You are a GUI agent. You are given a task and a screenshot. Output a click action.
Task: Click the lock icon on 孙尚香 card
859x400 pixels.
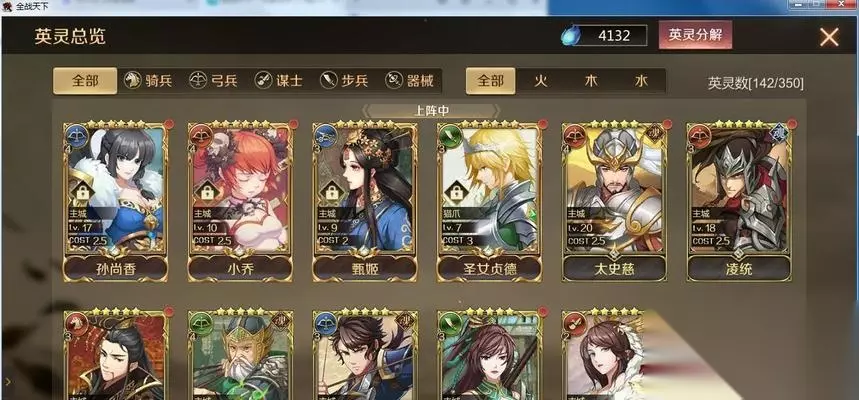[84, 192]
